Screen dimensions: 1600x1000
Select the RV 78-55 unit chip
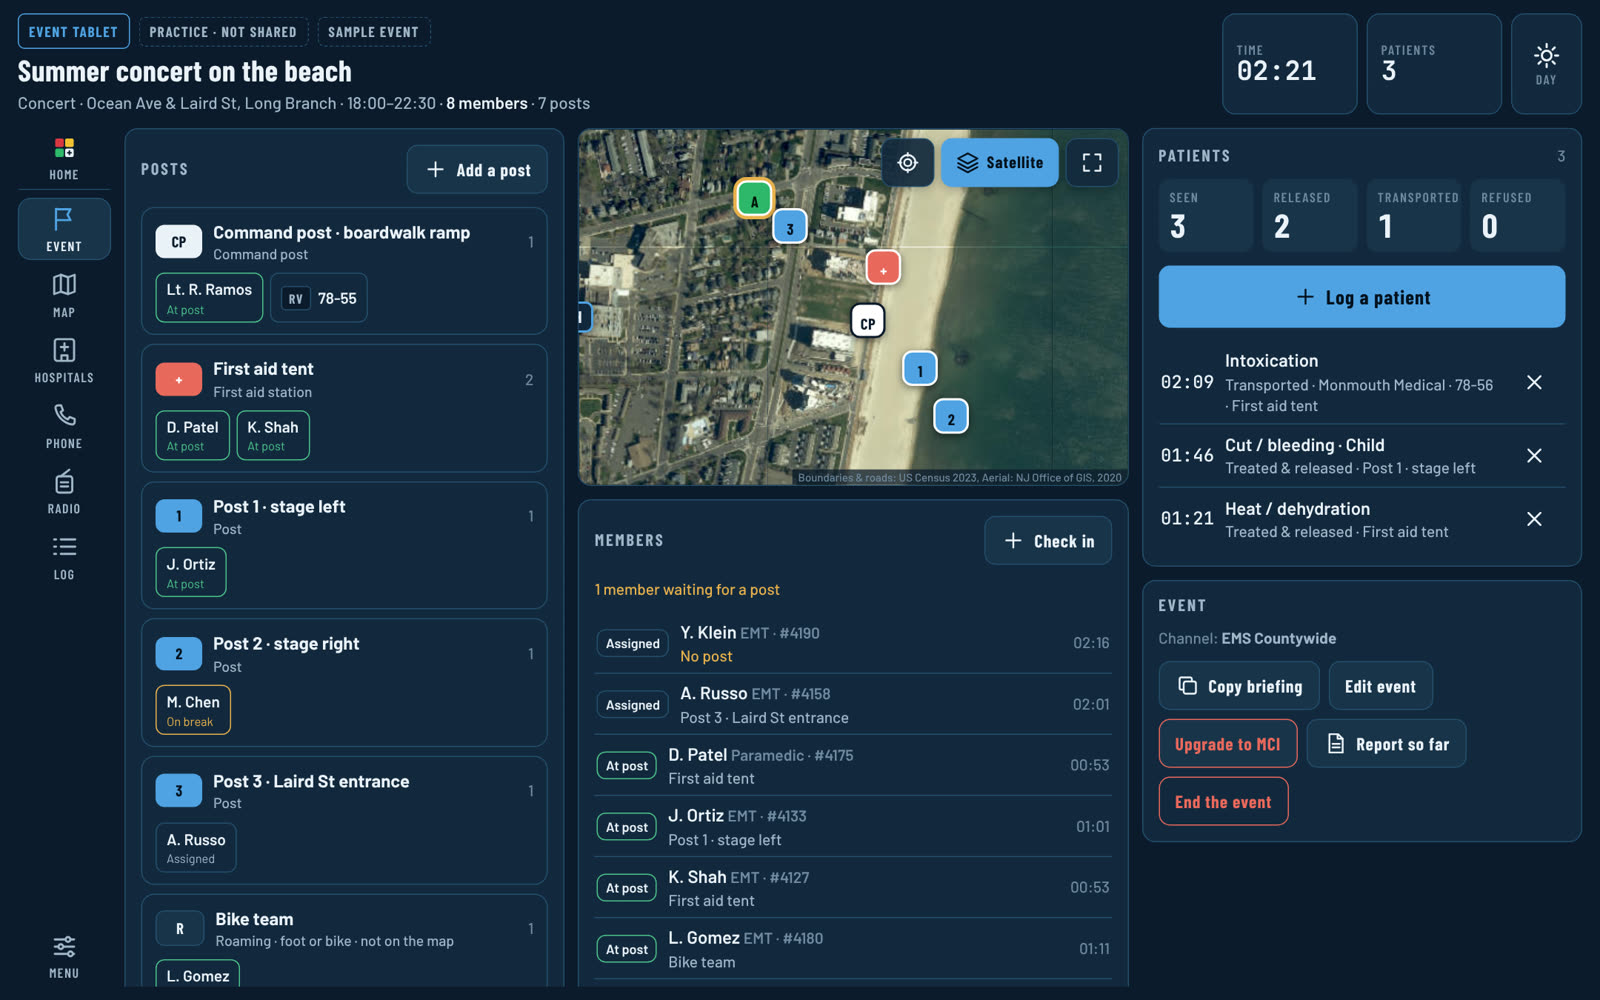pos(320,298)
